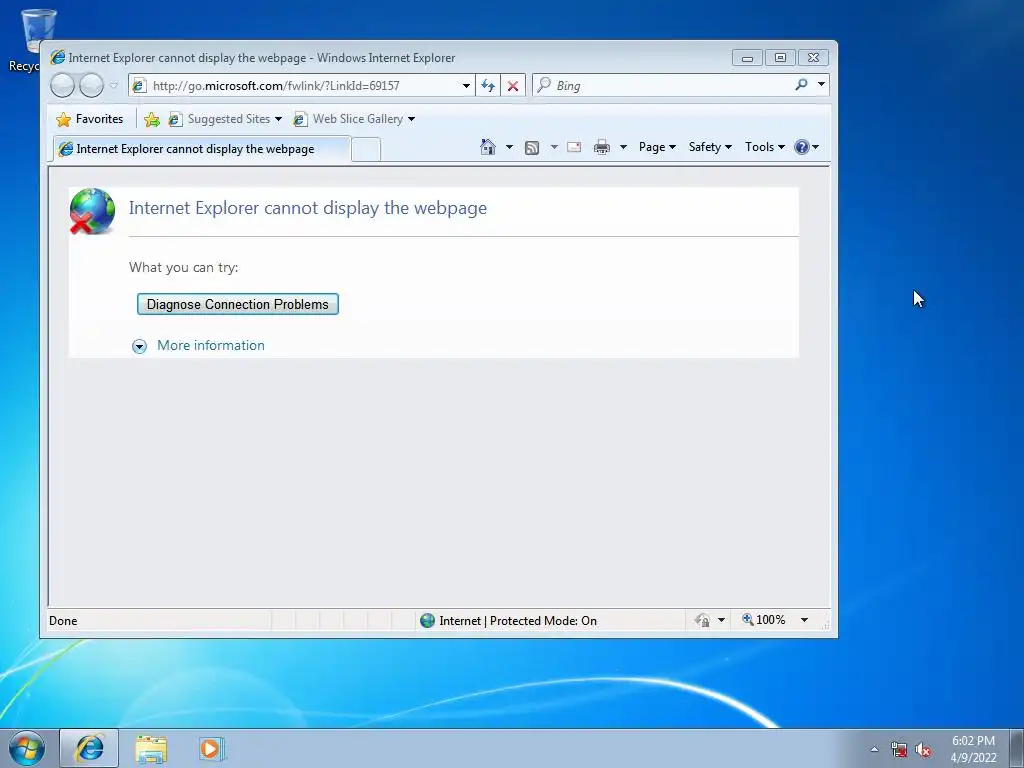Click the network status tray icon
1024x768 pixels.
(899, 750)
